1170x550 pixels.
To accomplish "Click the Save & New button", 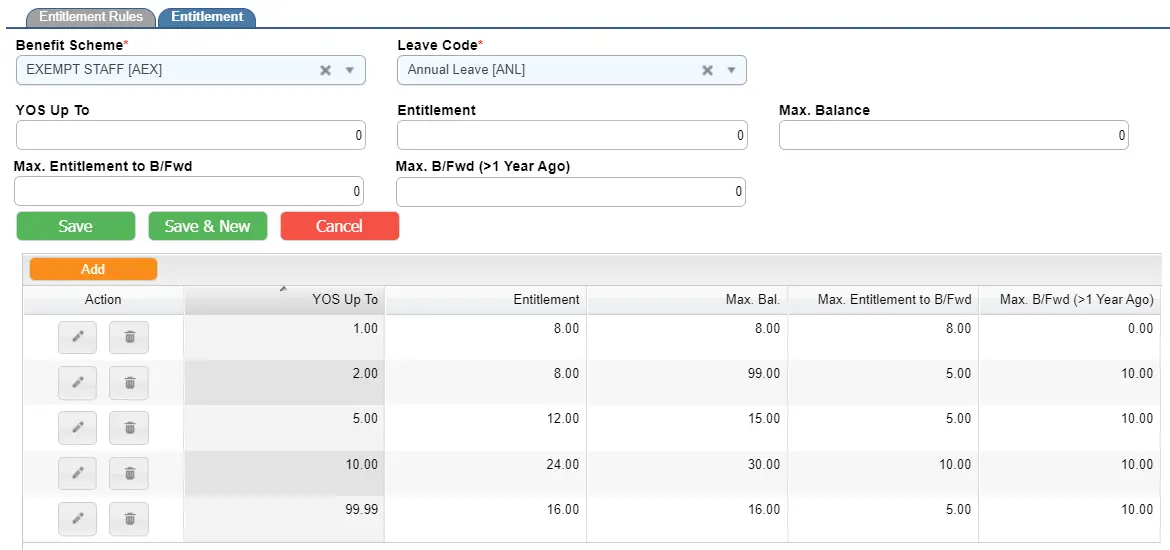I will 207,226.
